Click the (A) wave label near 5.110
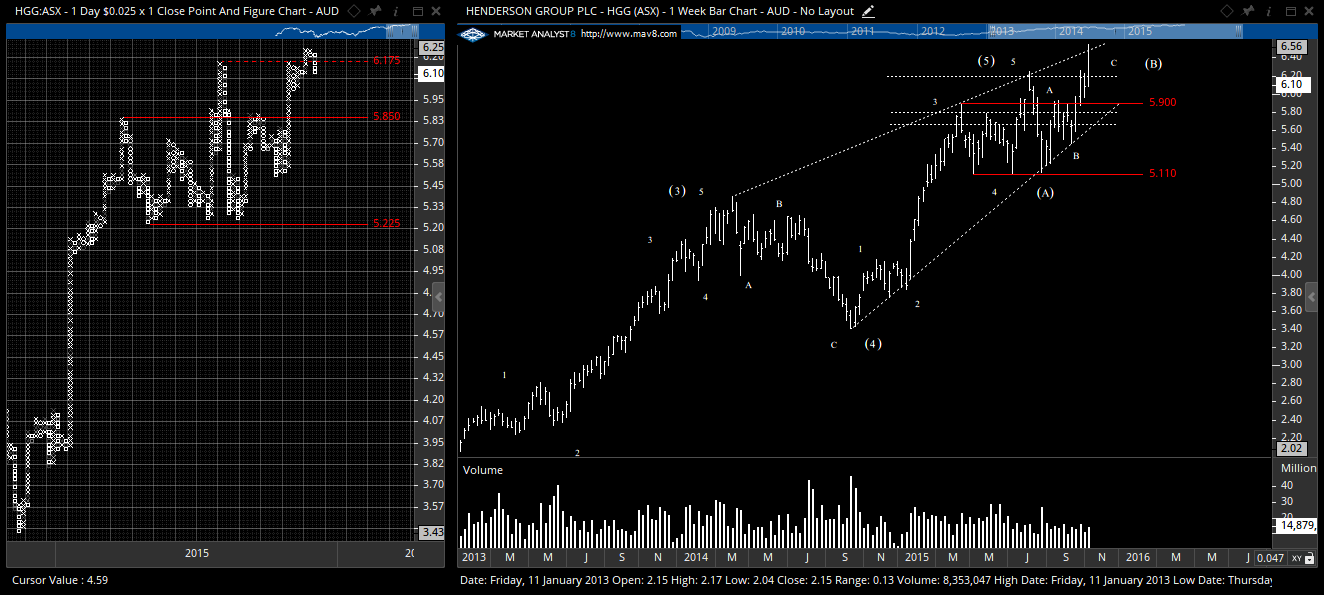Viewport: 1324px width, 595px height. pyautogui.click(x=1045, y=193)
